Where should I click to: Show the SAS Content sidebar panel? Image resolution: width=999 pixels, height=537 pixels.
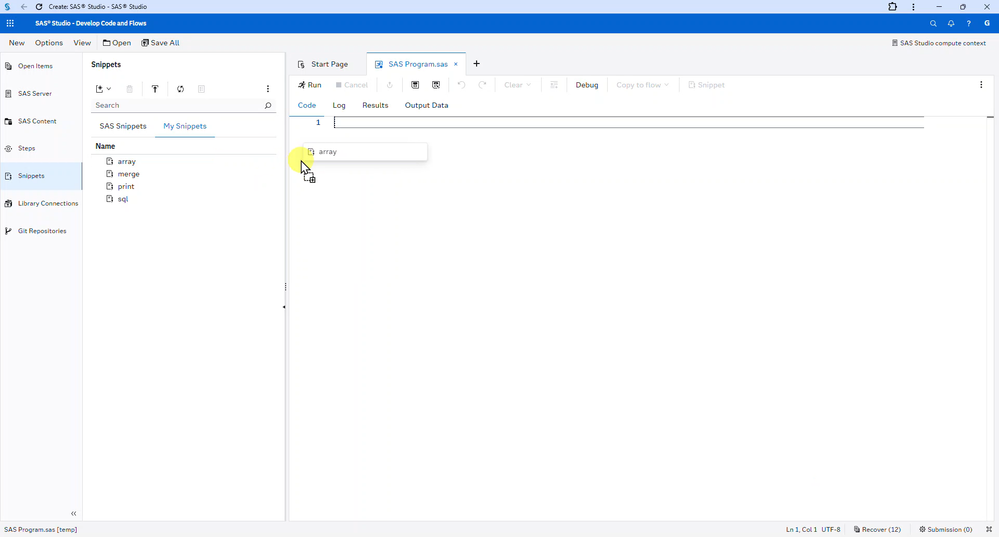click(x=41, y=121)
